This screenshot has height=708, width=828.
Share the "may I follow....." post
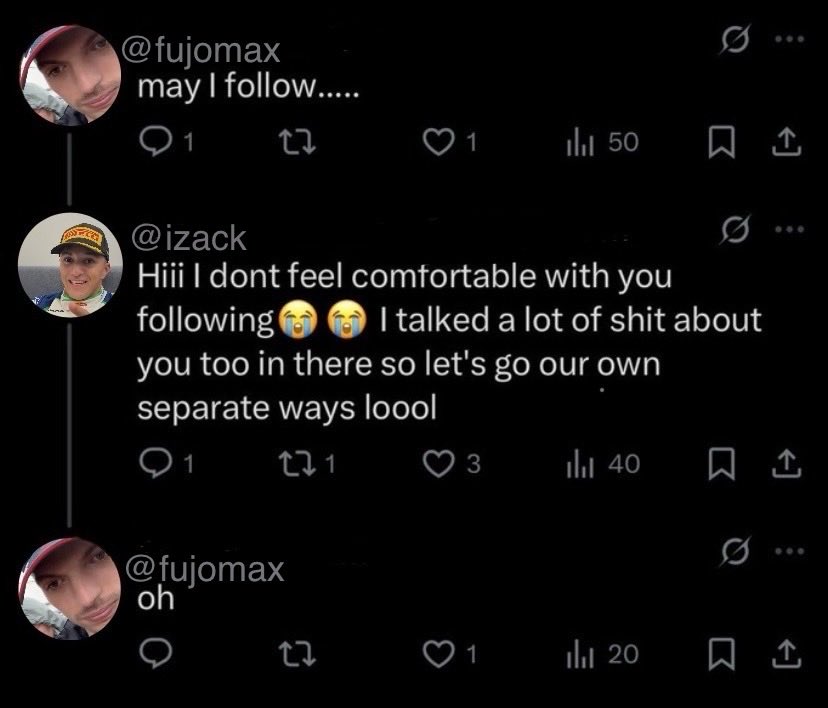787,142
